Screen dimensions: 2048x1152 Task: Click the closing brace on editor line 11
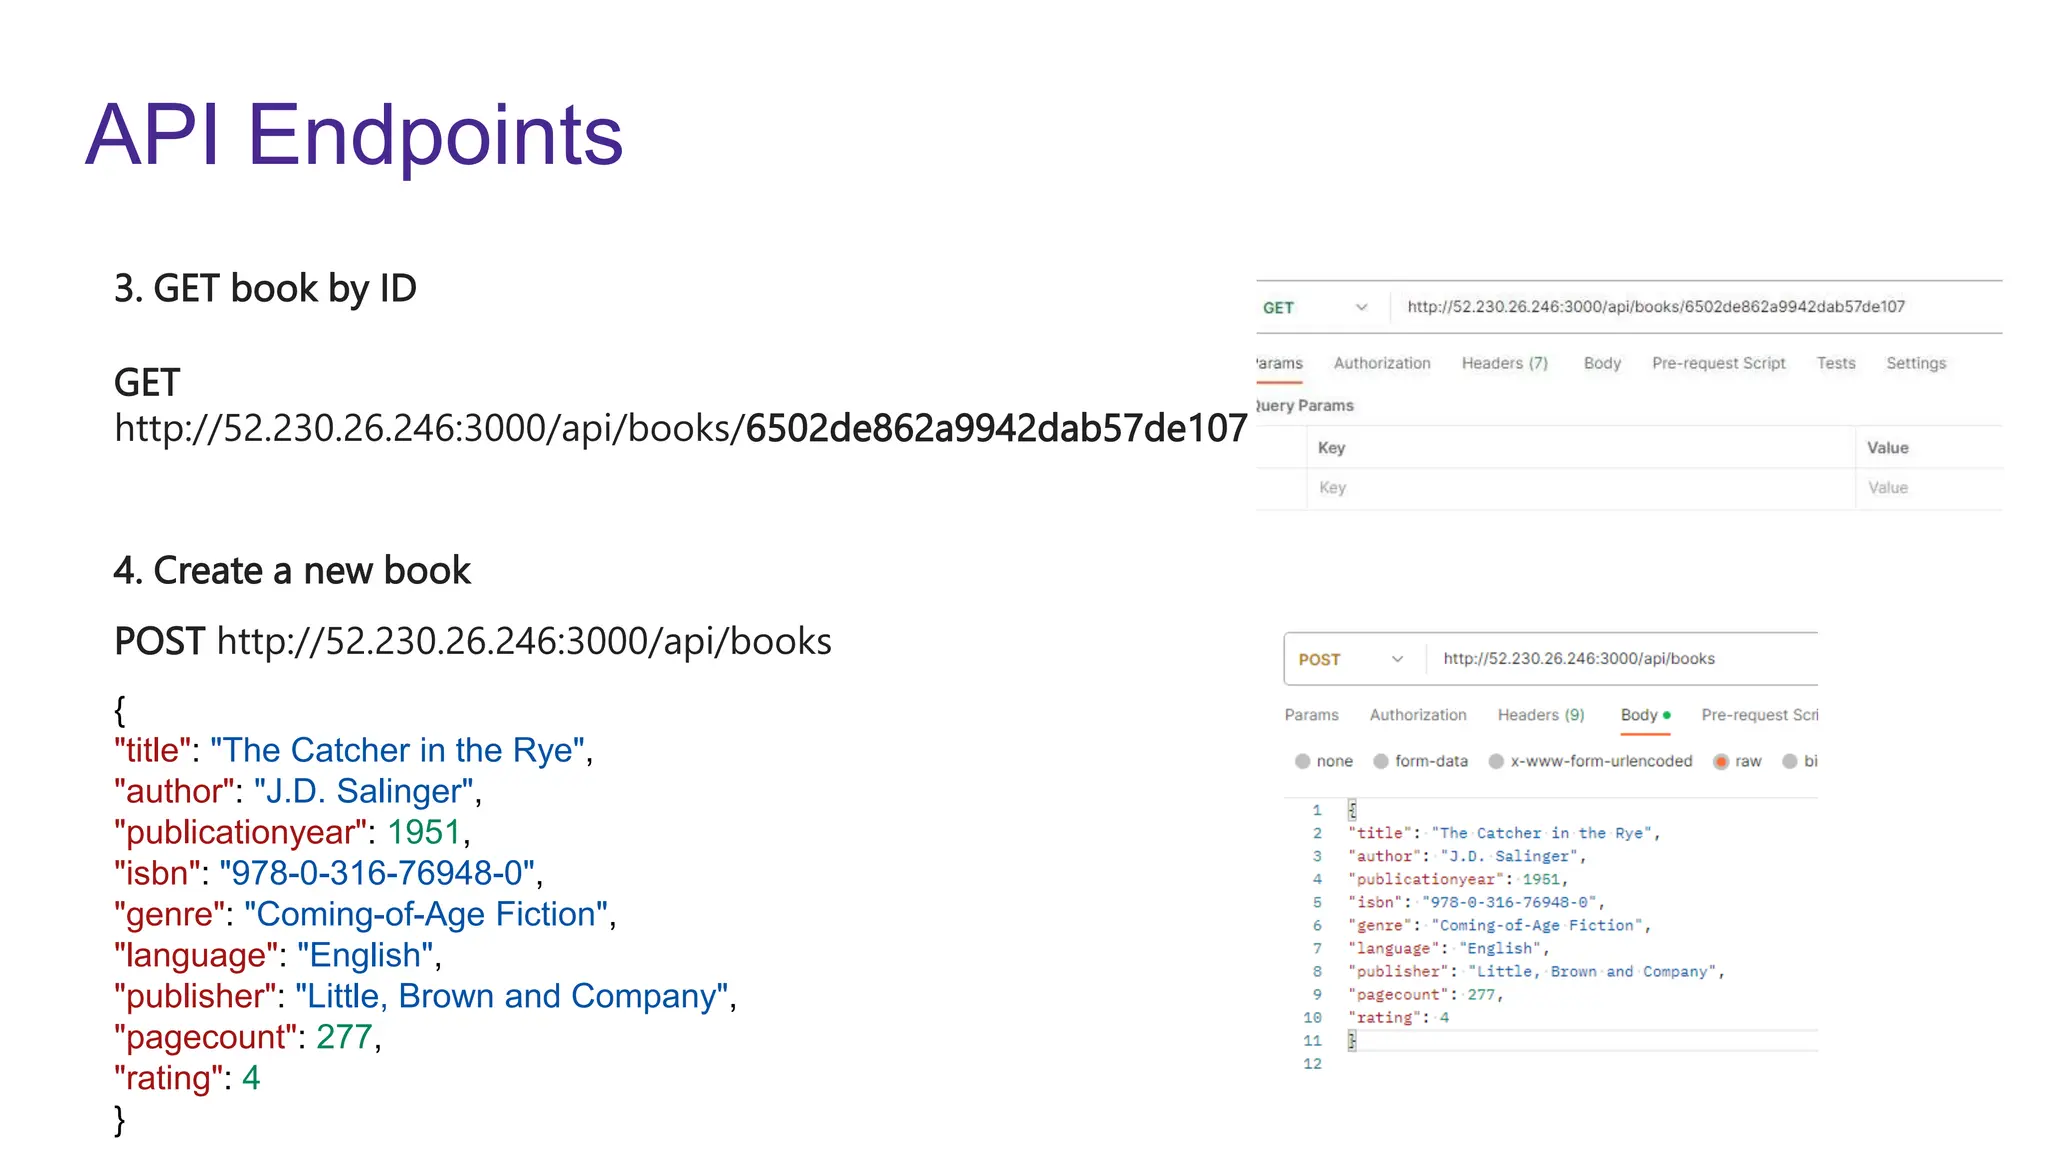click(1352, 1041)
